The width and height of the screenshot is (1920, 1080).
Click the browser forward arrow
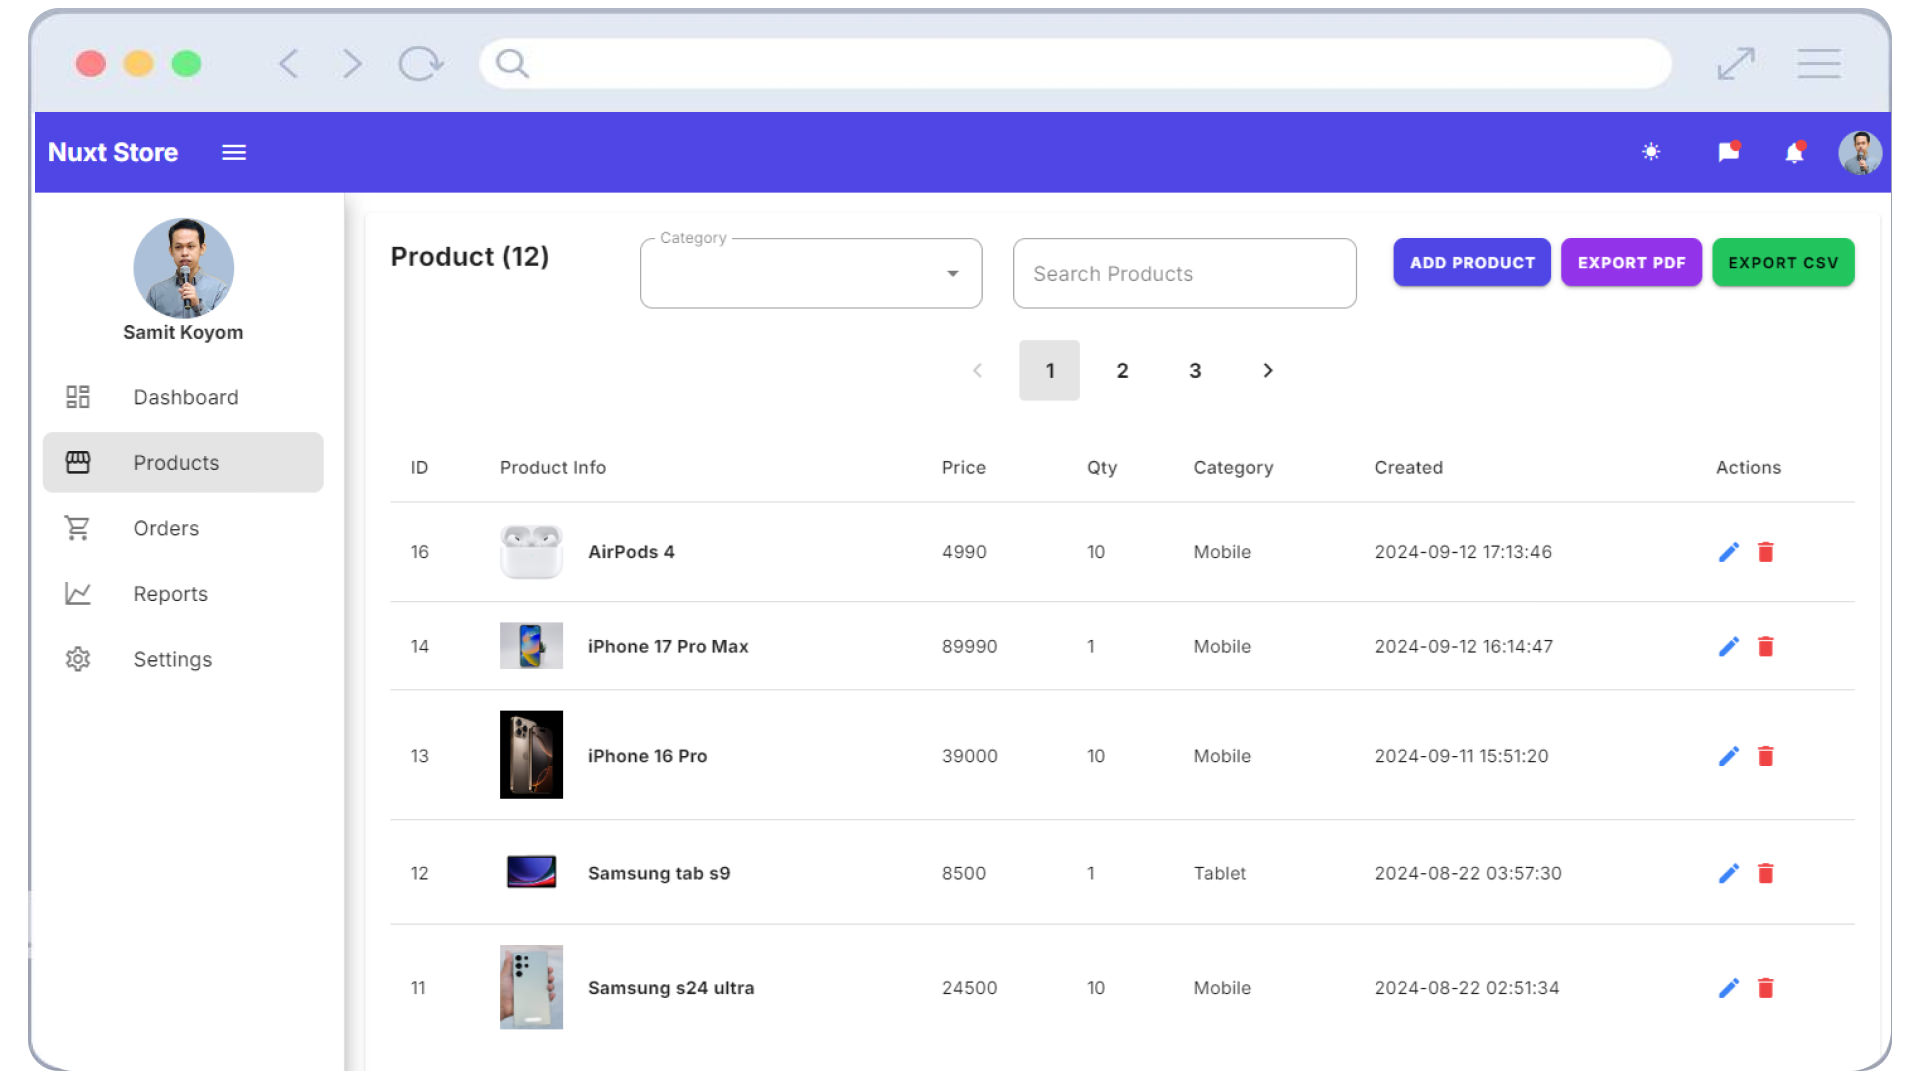coord(352,64)
